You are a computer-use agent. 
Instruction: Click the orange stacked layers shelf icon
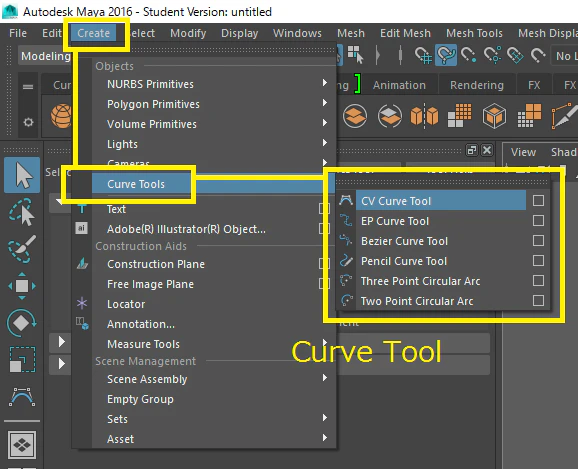click(355, 116)
